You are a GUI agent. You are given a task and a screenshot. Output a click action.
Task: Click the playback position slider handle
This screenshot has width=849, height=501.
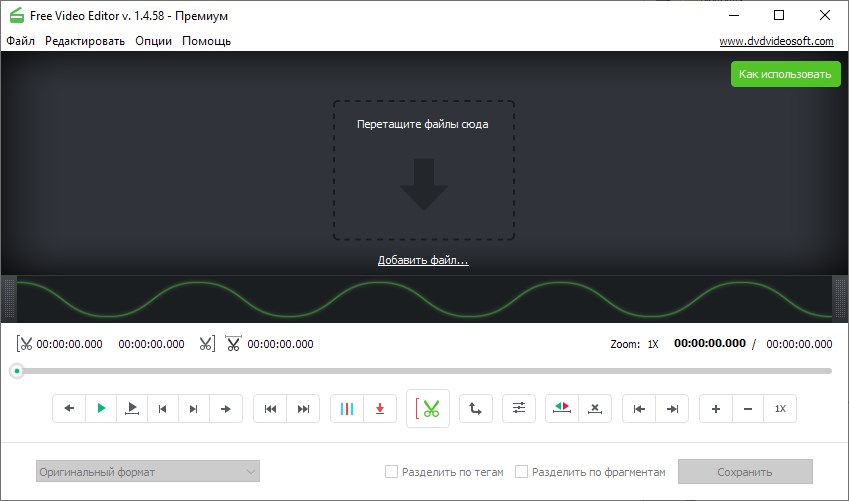tap(17, 371)
